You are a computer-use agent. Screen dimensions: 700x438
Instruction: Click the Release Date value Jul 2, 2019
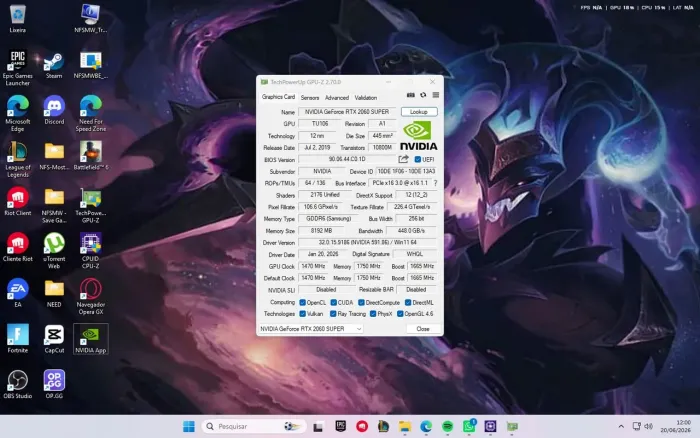(317, 147)
